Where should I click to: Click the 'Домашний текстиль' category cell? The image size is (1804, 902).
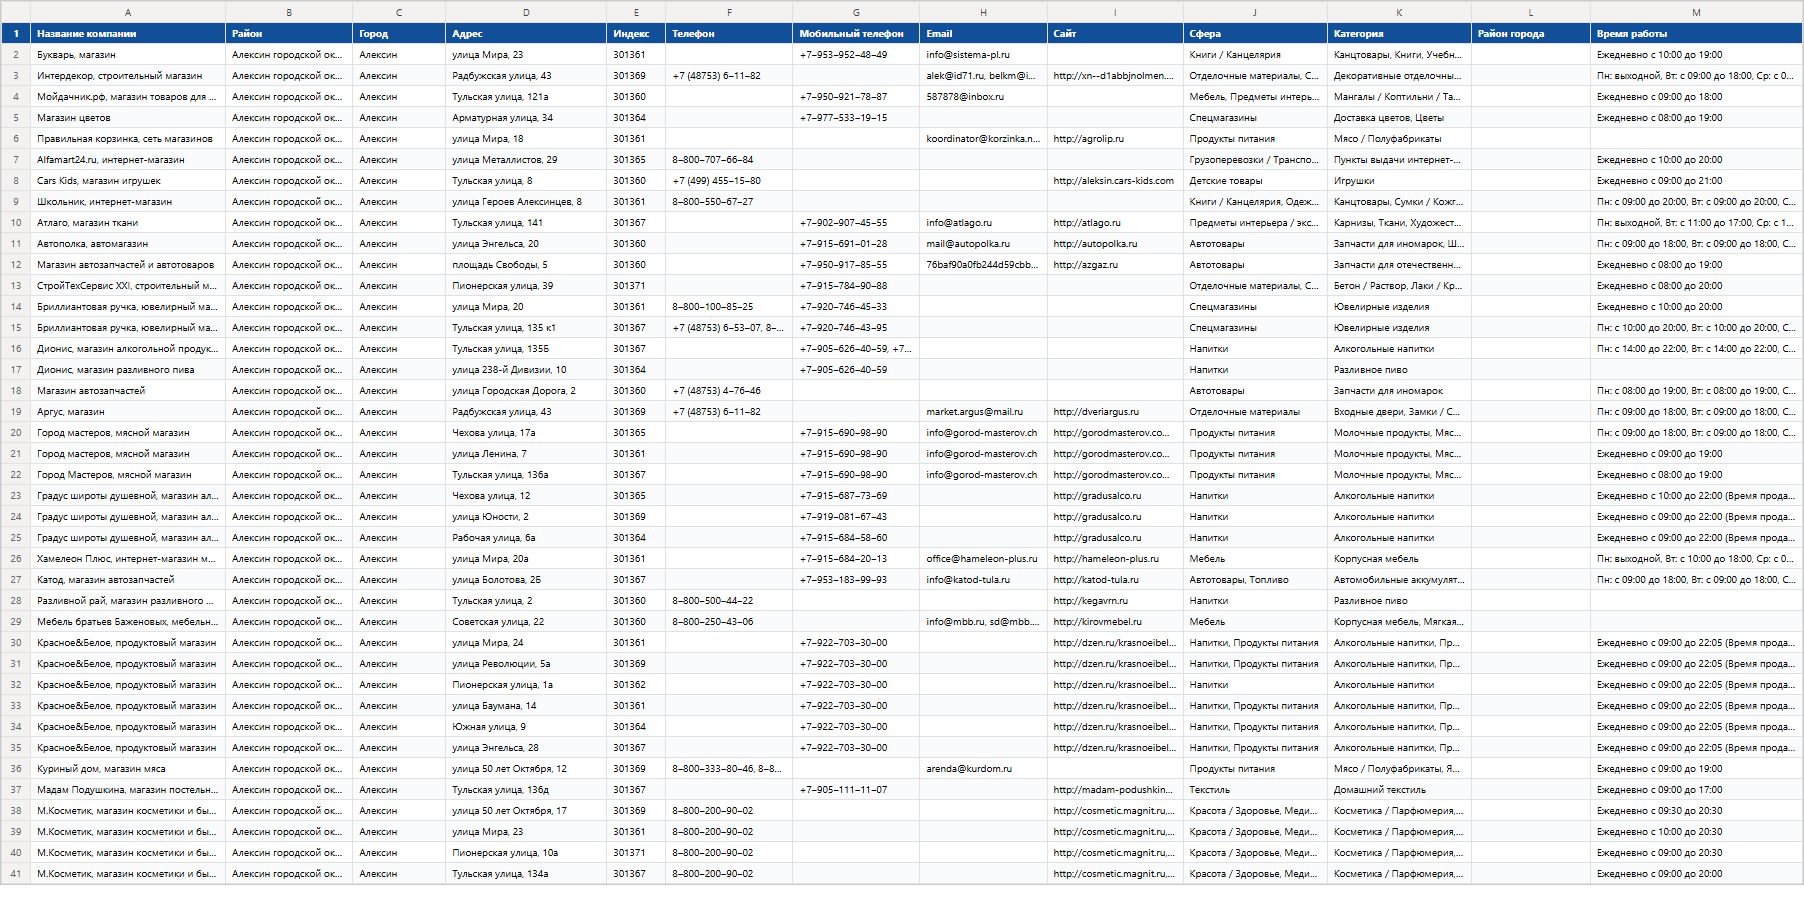(1399, 790)
